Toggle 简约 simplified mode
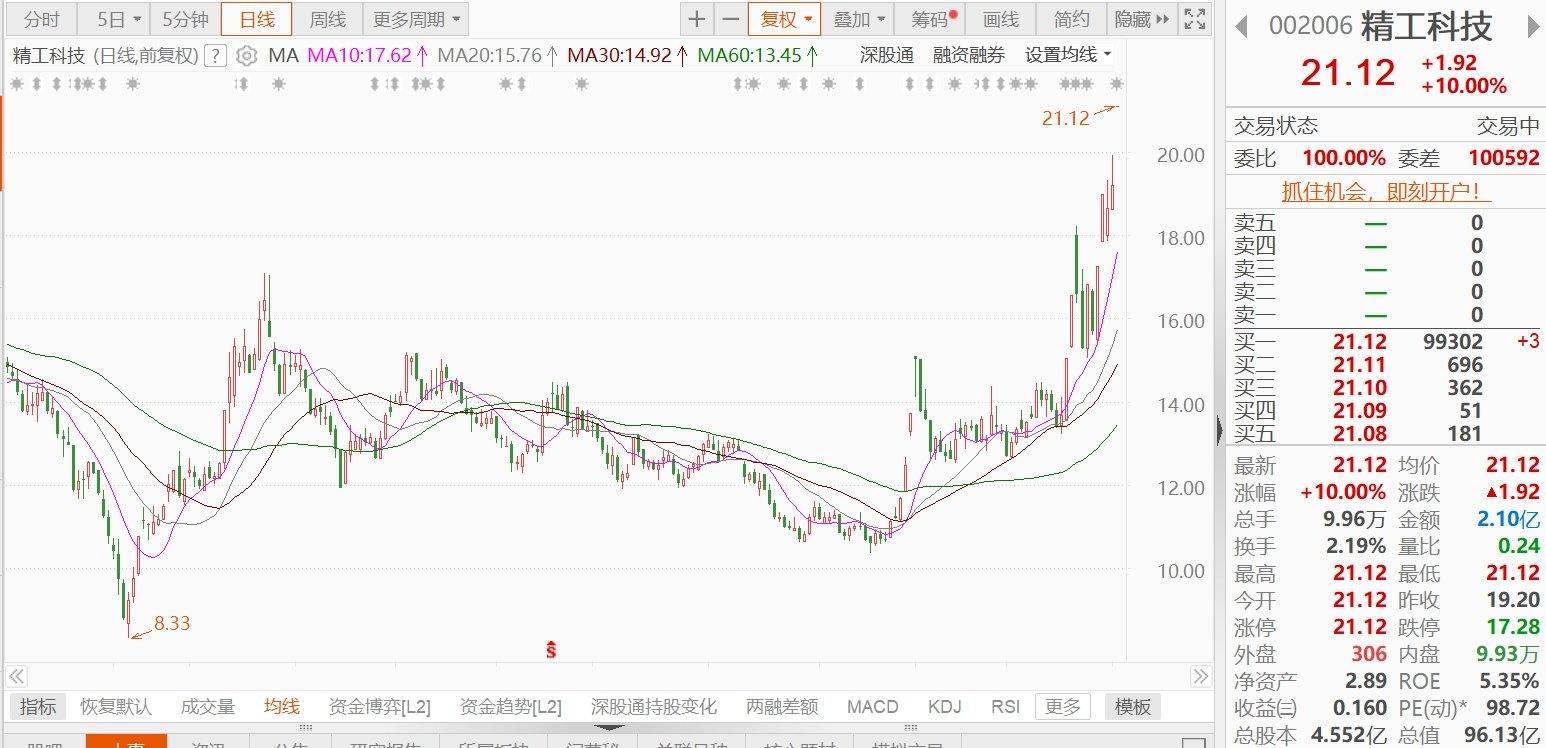Image resolution: width=1546 pixels, height=748 pixels. [1071, 19]
